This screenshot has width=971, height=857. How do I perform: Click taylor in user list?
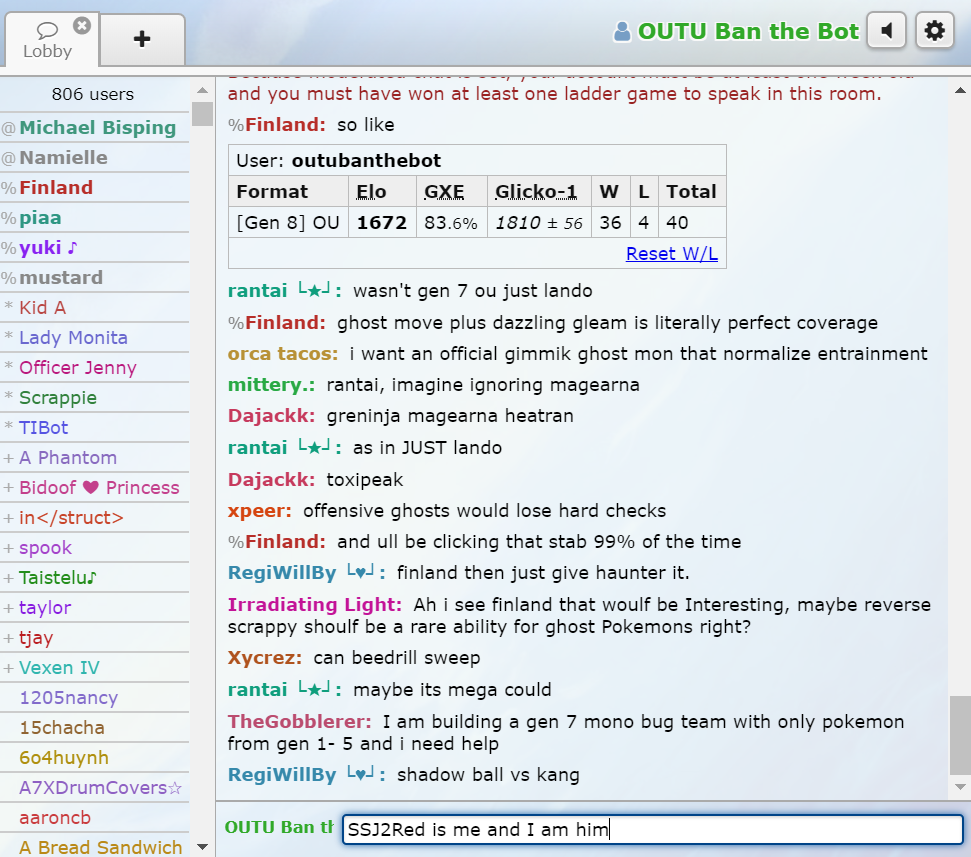(x=94, y=608)
